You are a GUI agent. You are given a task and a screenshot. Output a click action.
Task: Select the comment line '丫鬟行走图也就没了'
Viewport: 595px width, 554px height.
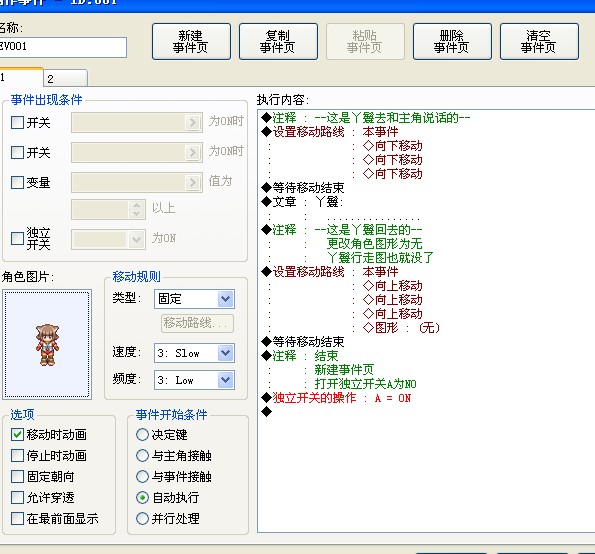point(380,258)
